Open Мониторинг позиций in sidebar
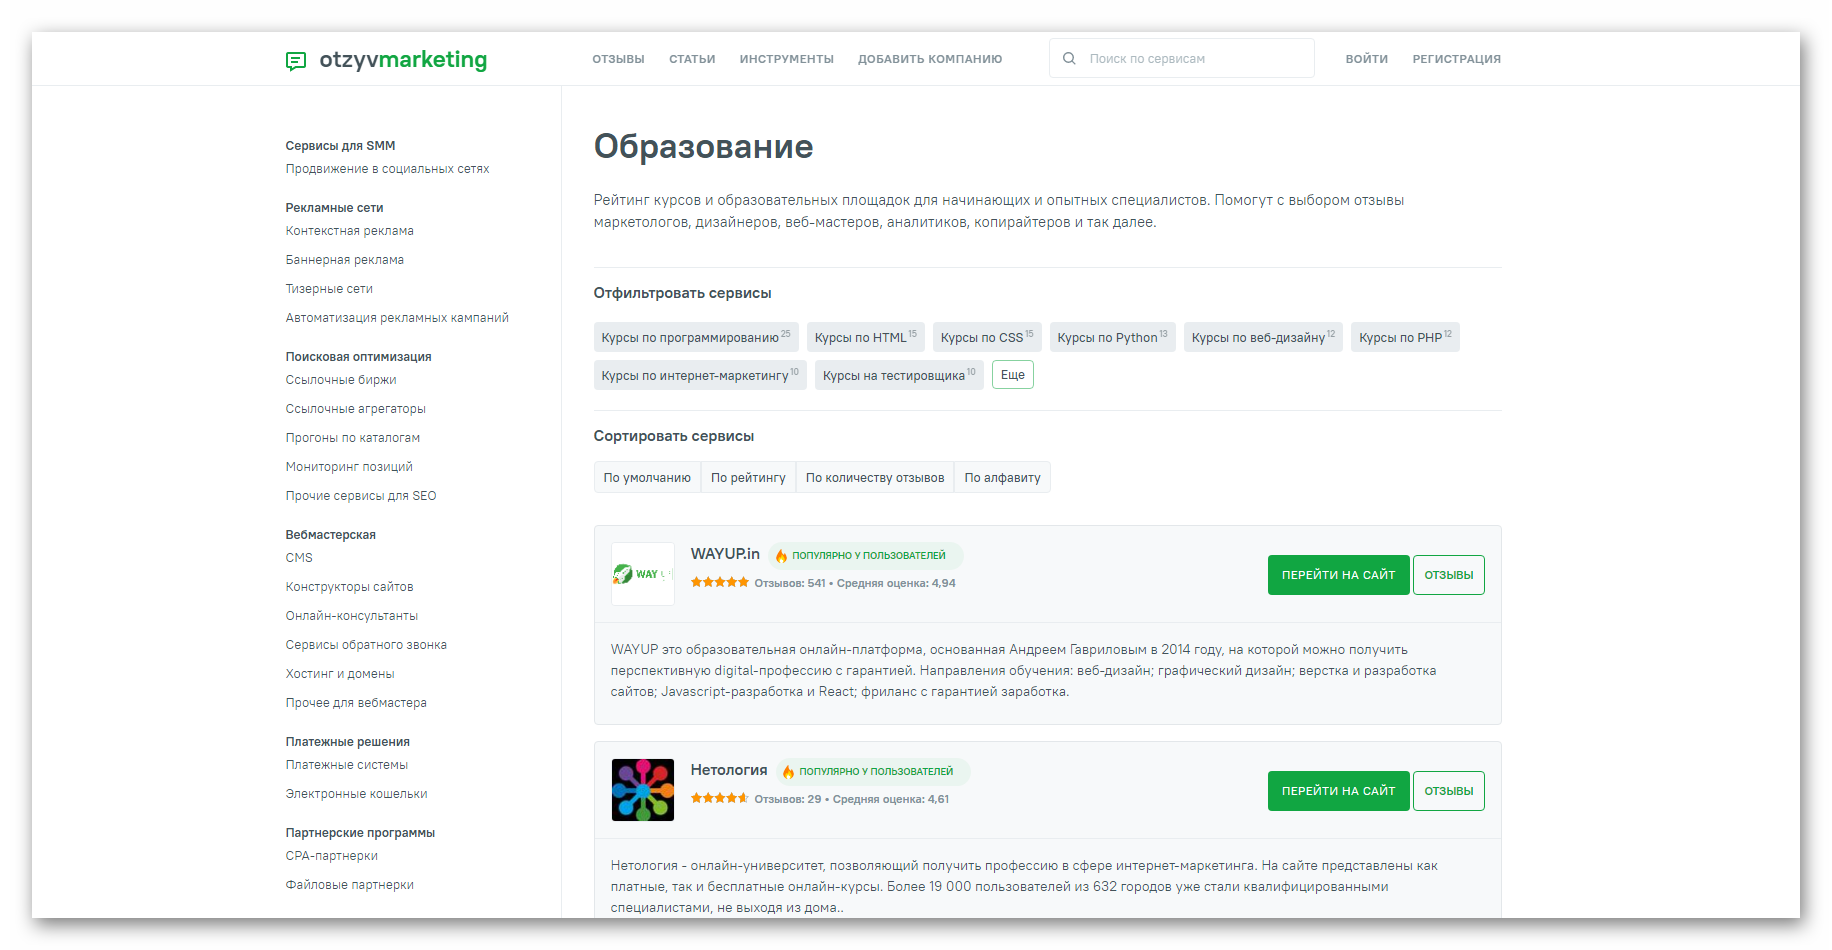Viewport: 1832px width, 950px height. tap(349, 467)
